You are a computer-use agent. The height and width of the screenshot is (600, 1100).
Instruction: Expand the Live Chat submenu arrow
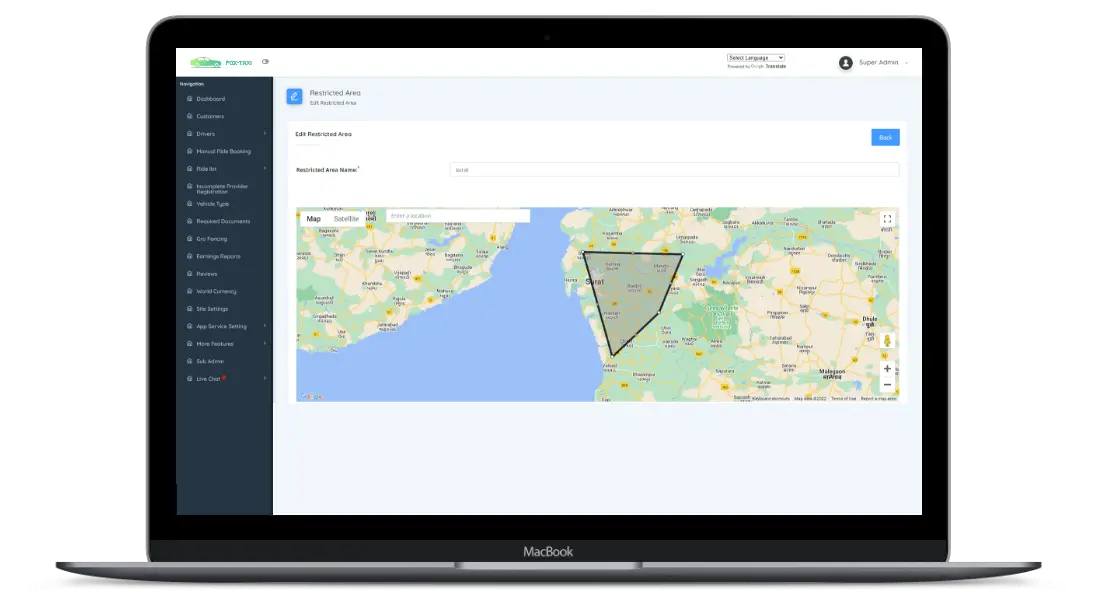pos(264,379)
